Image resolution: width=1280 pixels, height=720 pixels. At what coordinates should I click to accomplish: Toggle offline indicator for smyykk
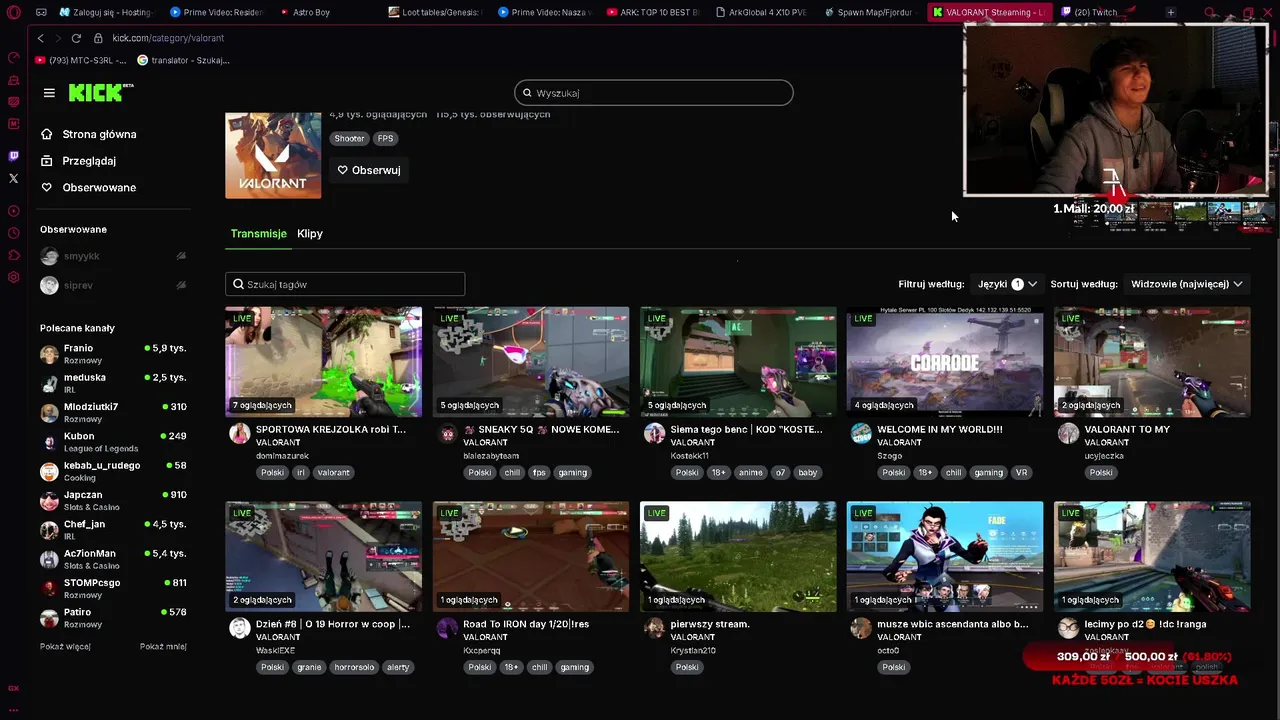pyautogui.click(x=181, y=256)
